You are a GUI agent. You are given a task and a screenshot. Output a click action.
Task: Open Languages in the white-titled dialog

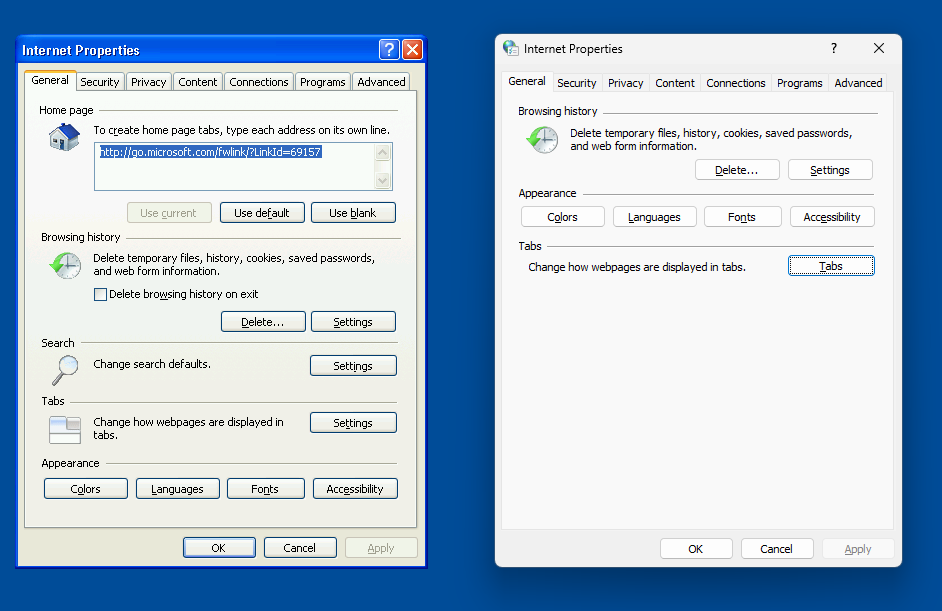[654, 217]
